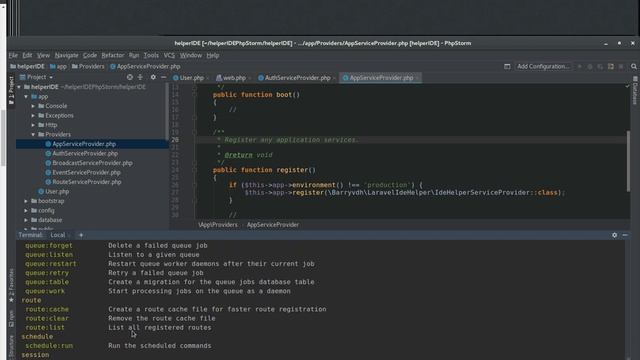640x360 pixels.
Task: Click the Run arrow icon in toolbar
Action: [580, 66]
